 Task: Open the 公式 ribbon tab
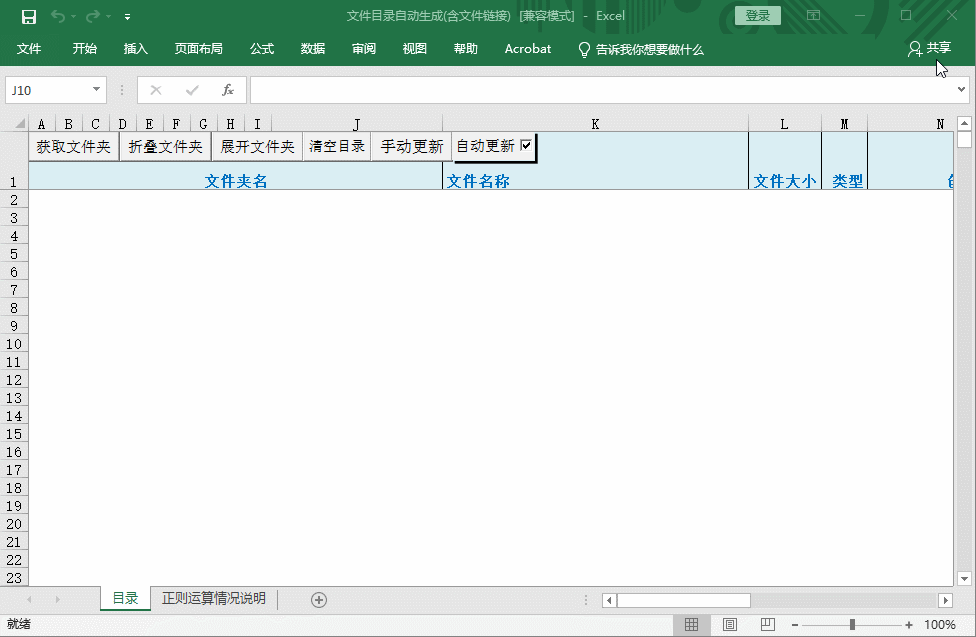pos(262,49)
